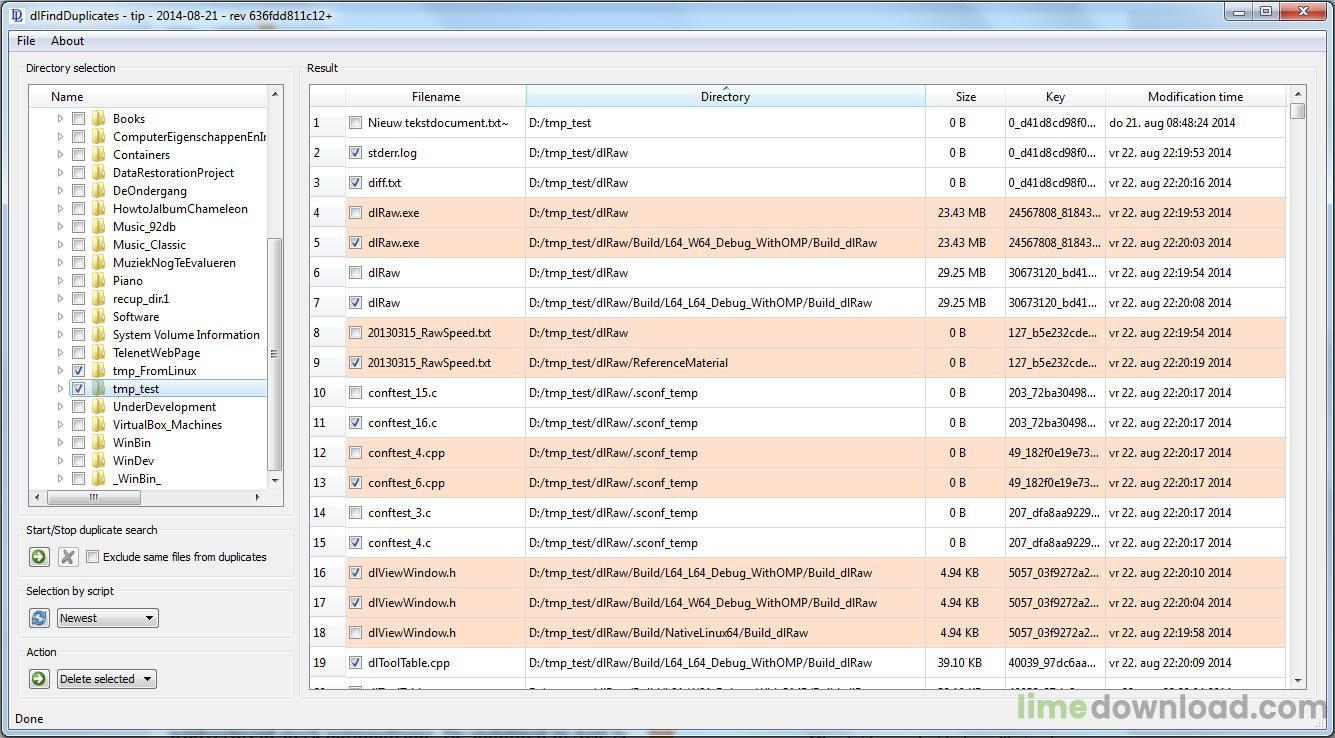Open the About menu

tap(67, 41)
